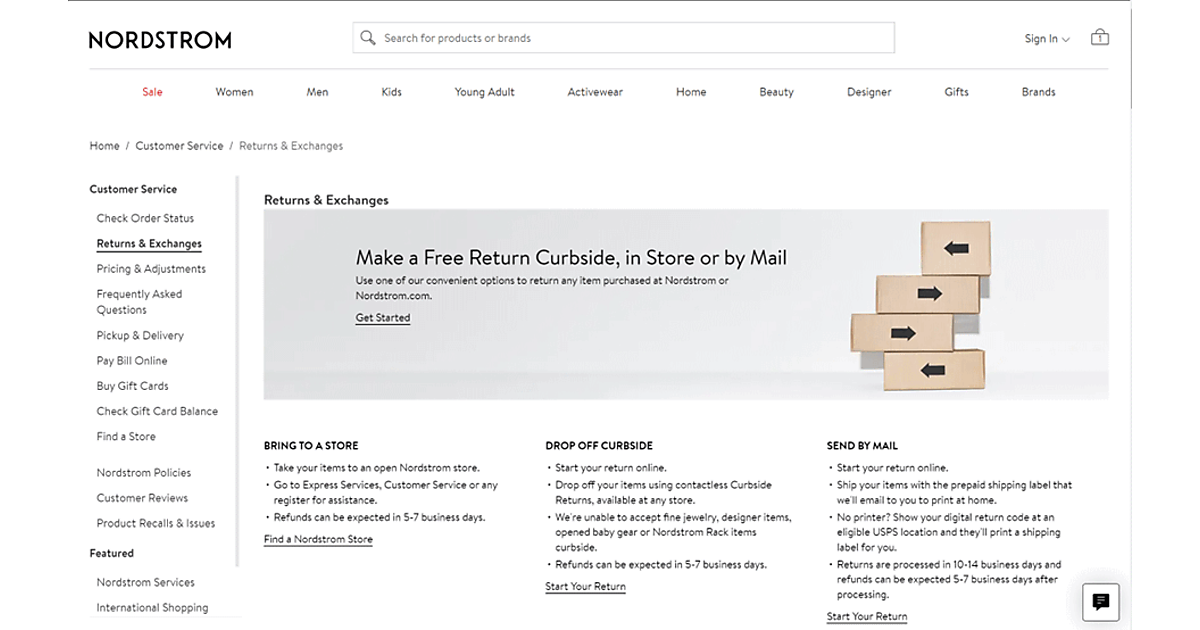Go to Check Order Status in sidebar
The image size is (1200, 630).
pyautogui.click(x=145, y=218)
